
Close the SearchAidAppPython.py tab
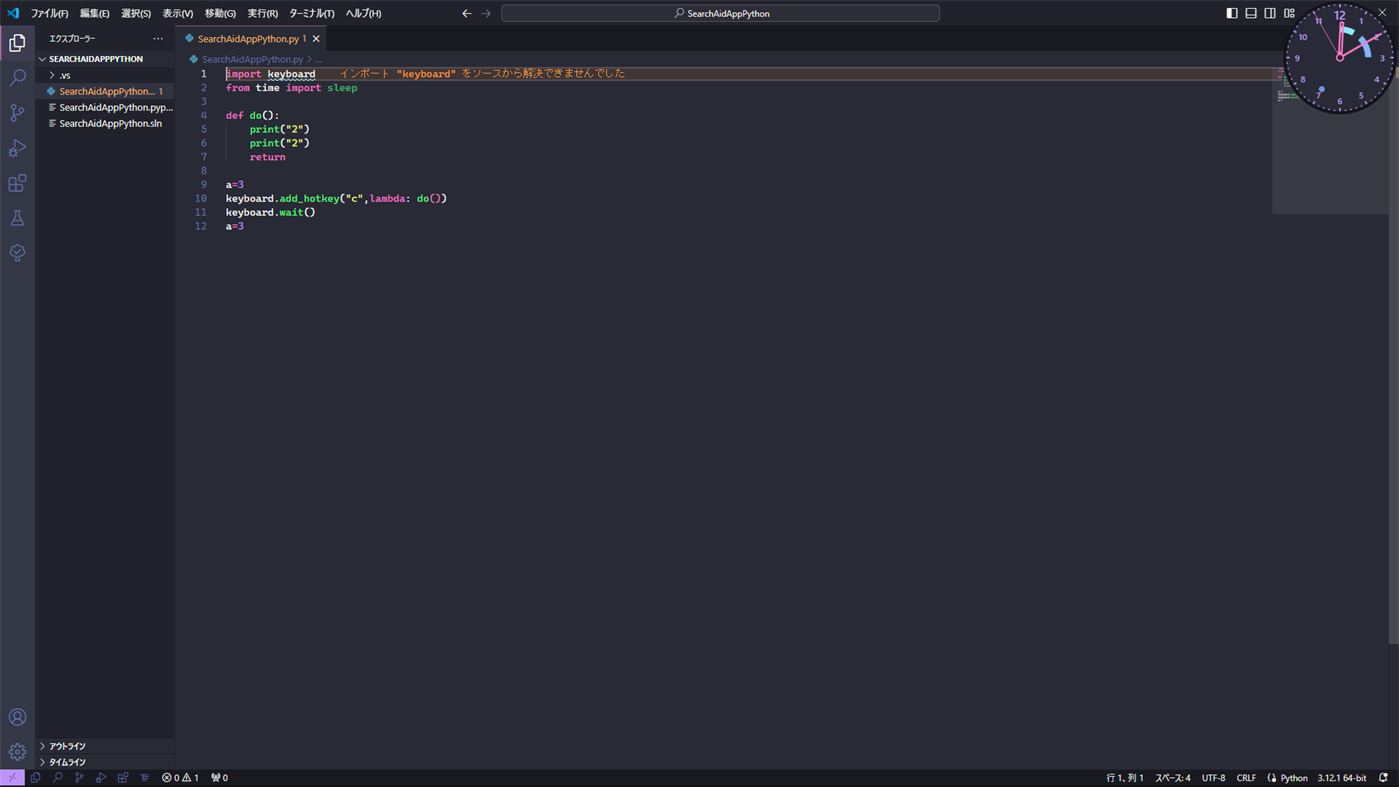click(x=316, y=39)
